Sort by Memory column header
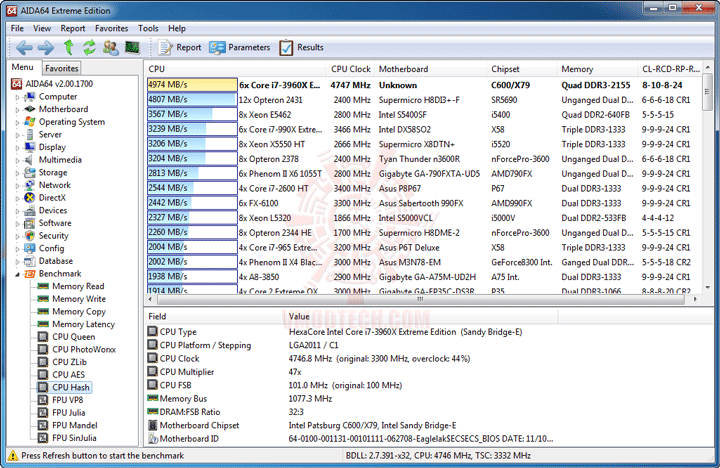This screenshot has height=468, width=720. pos(597,69)
